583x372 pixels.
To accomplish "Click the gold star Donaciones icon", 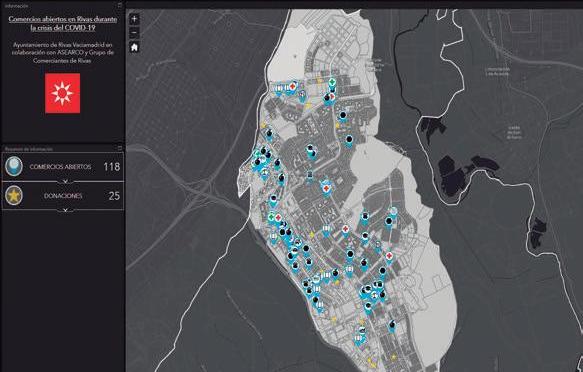I will tap(14, 195).
